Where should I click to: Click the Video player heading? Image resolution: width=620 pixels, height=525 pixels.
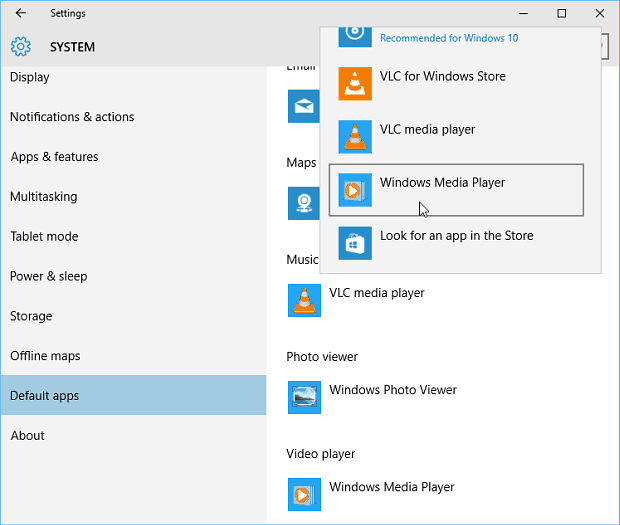pos(321,454)
